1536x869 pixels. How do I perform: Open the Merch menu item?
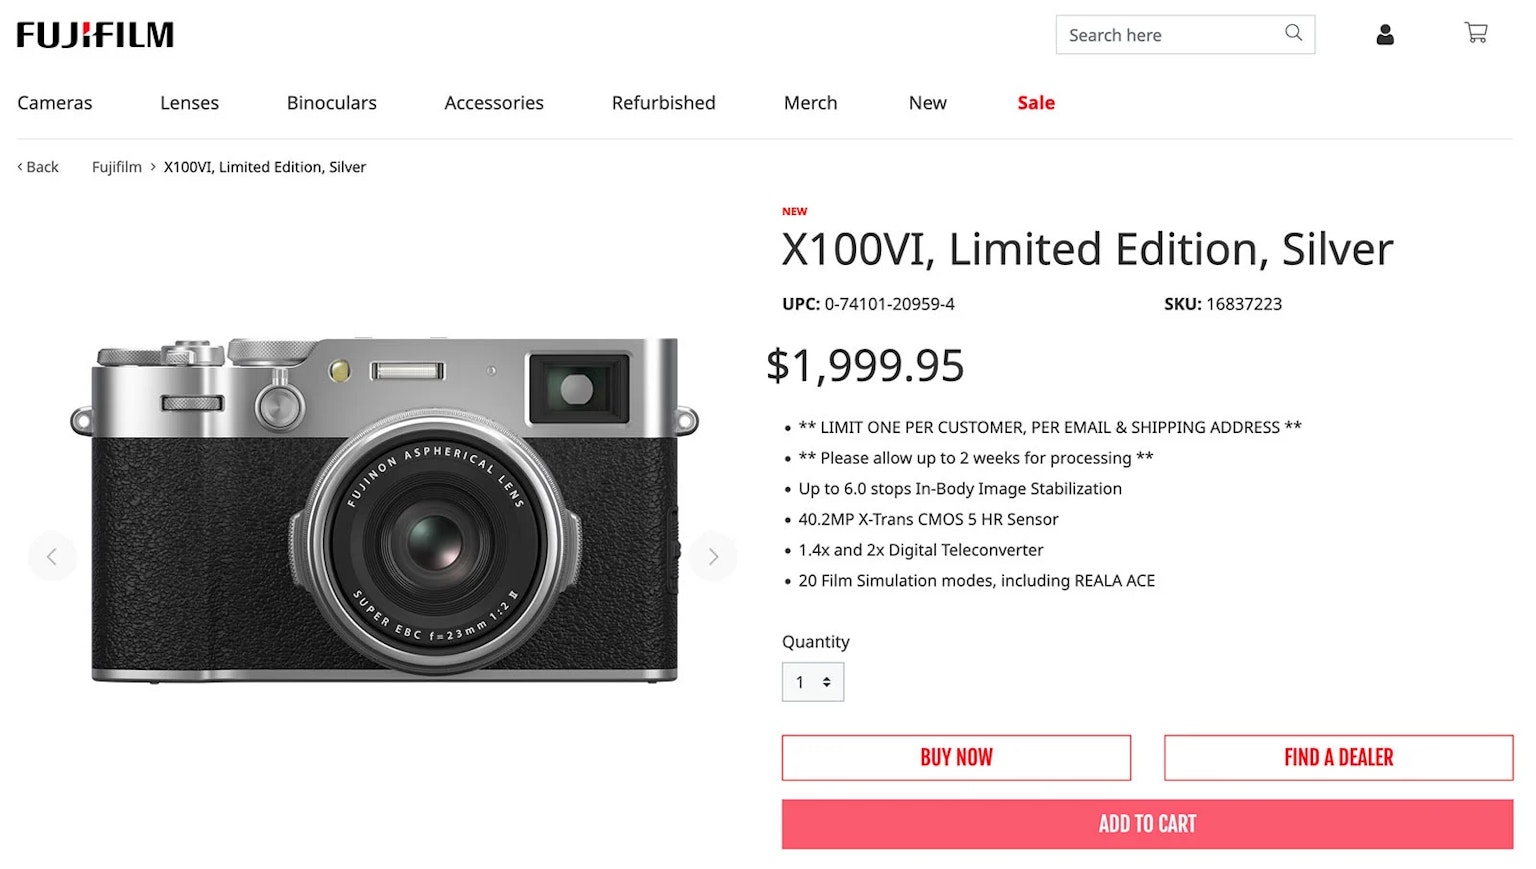(810, 103)
